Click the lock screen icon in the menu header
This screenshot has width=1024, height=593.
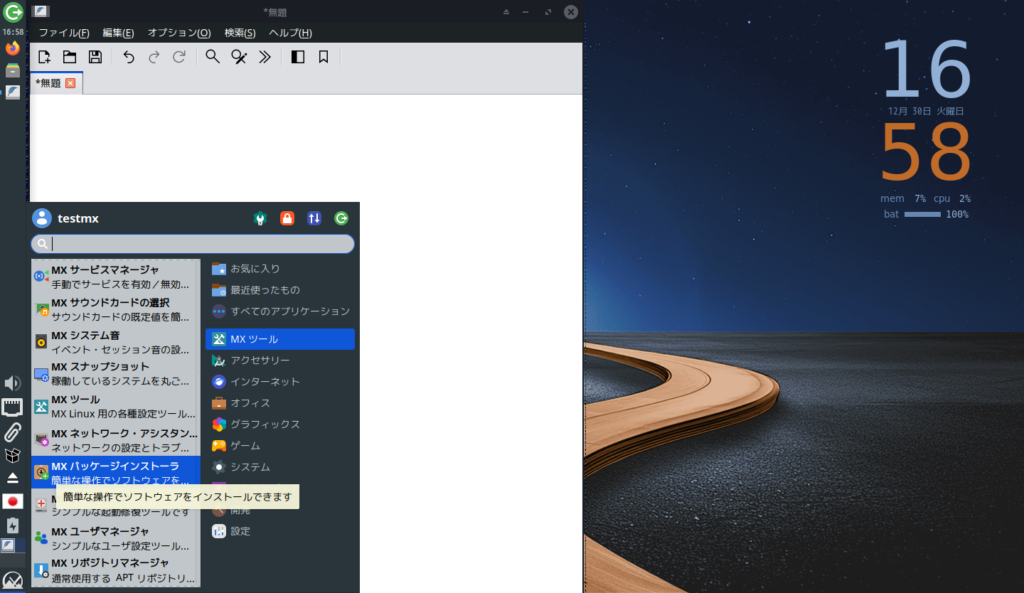[287, 218]
